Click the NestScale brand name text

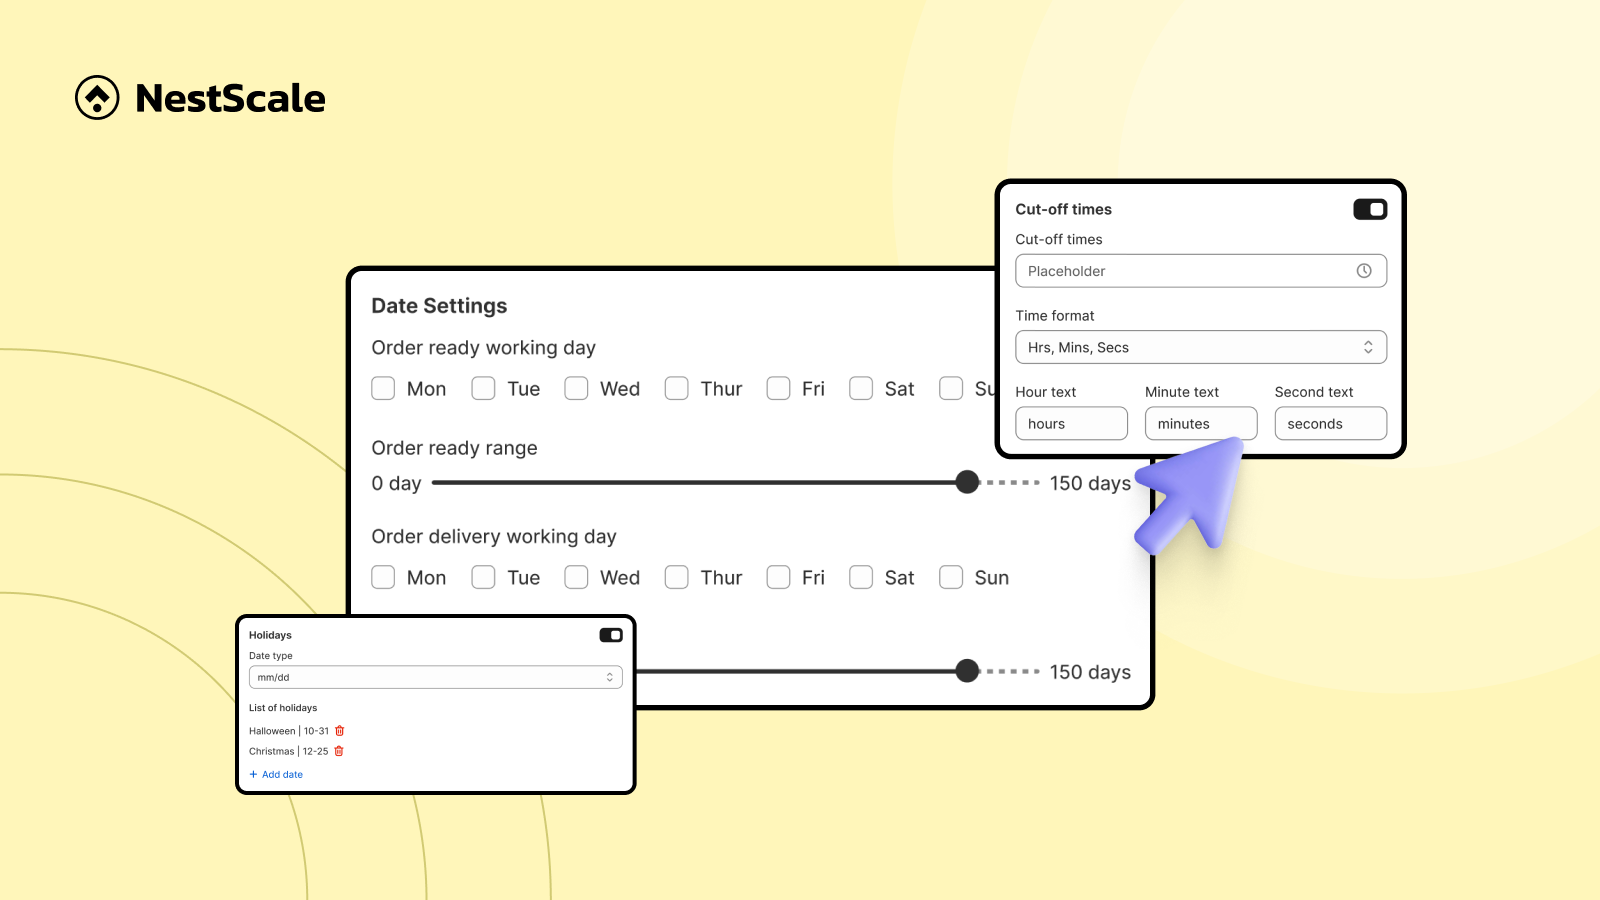(x=231, y=98)
